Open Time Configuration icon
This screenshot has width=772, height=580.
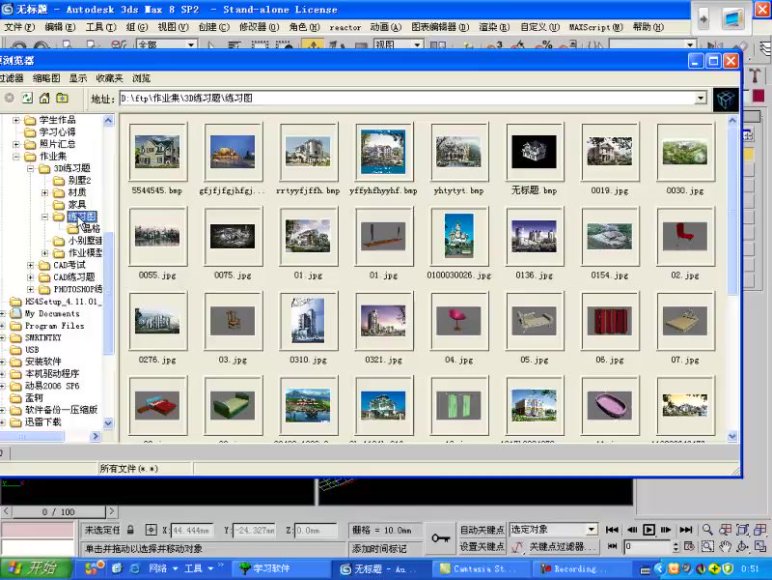click(x=689, y=546)
